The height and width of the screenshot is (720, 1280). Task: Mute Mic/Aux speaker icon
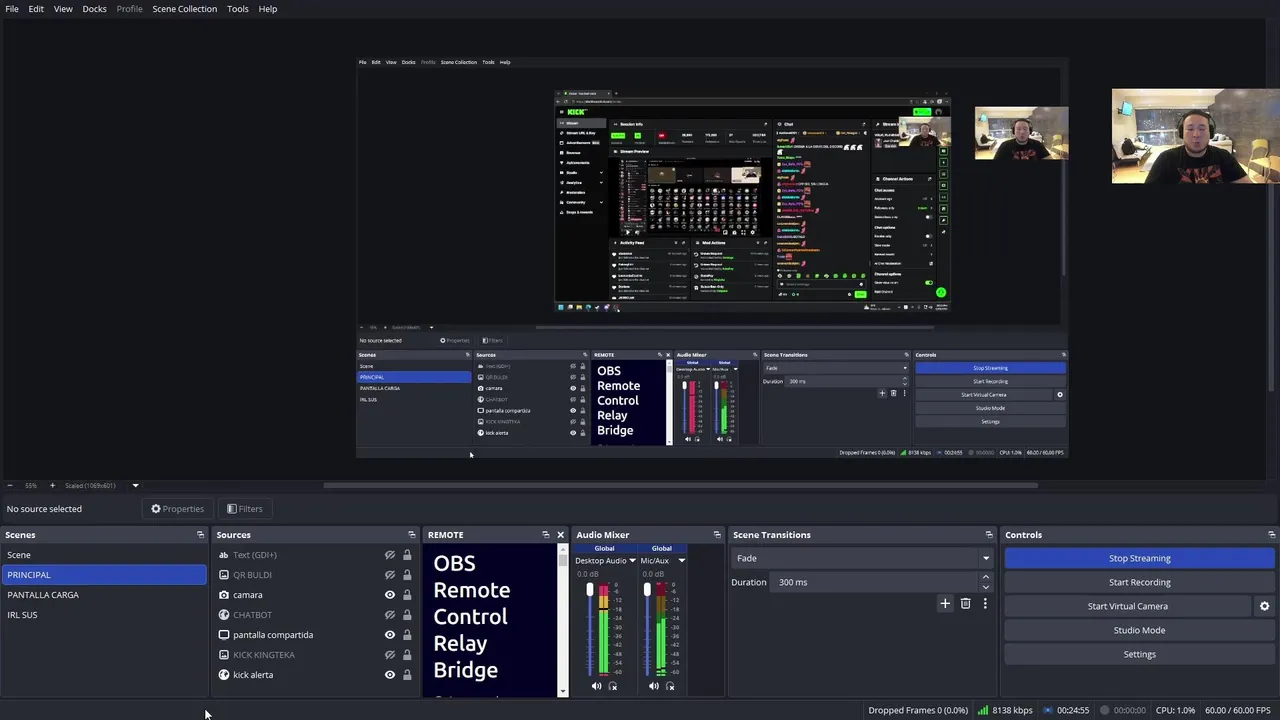[654, 686]
